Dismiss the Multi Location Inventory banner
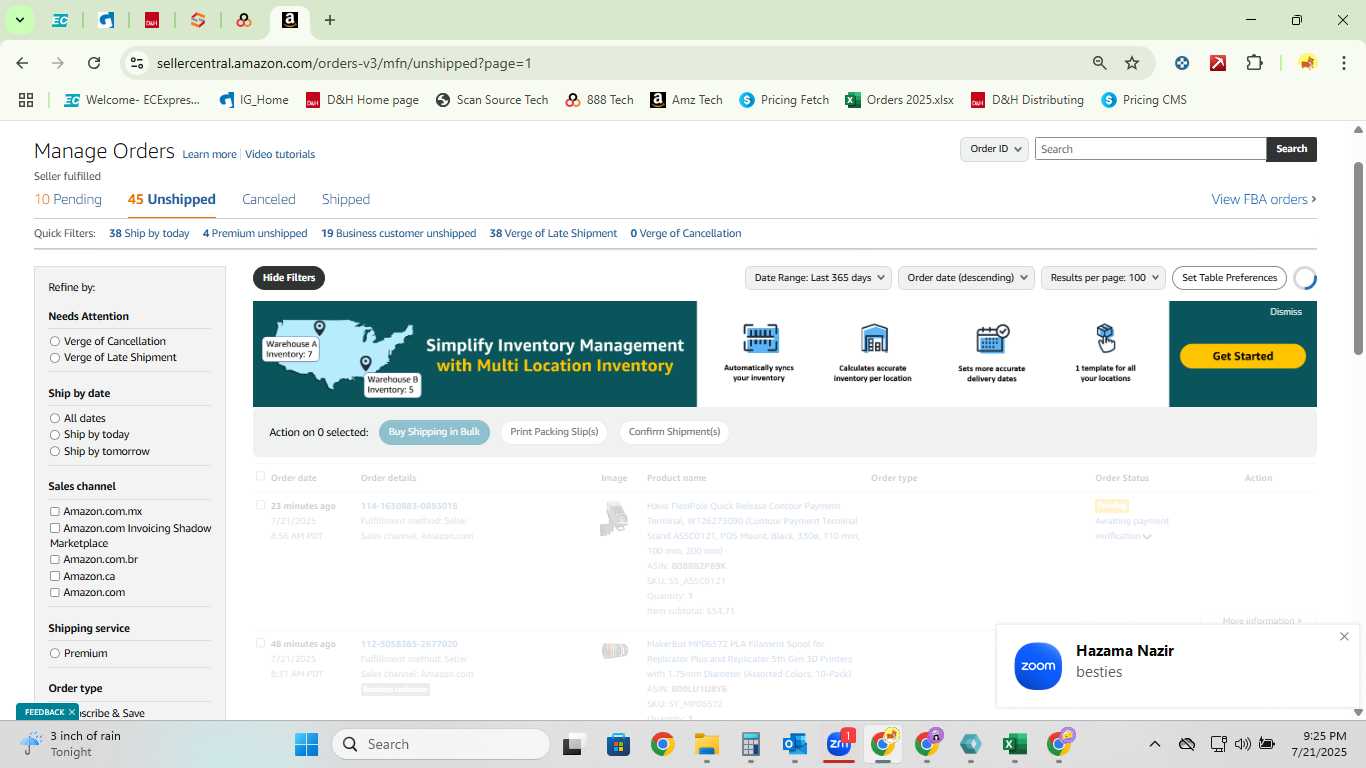Viewport: 1366px width, 768px height. coord(1286,312)
